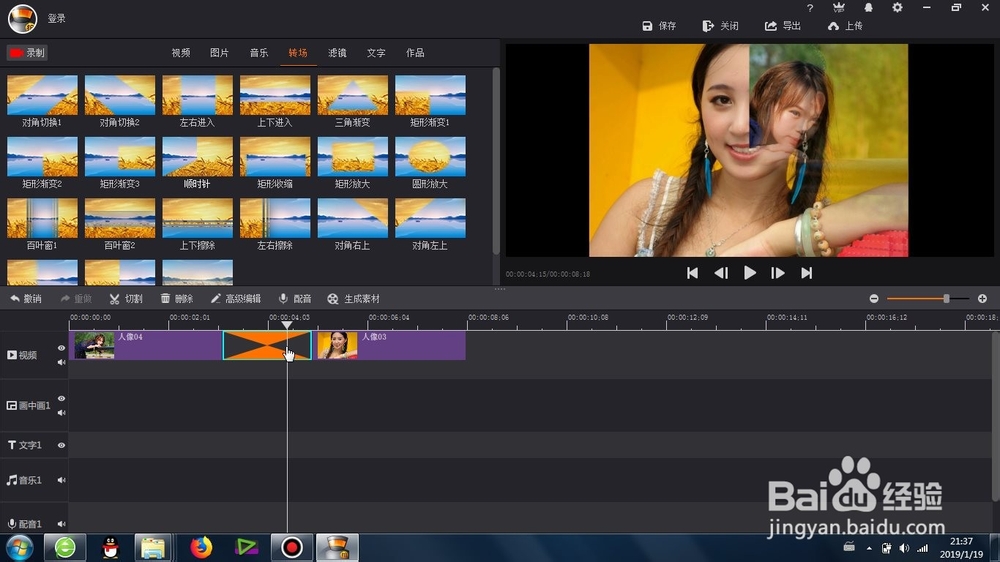Open the 音乐 tab
This screenshot has height=562, width=1000.
coord(259,53)
